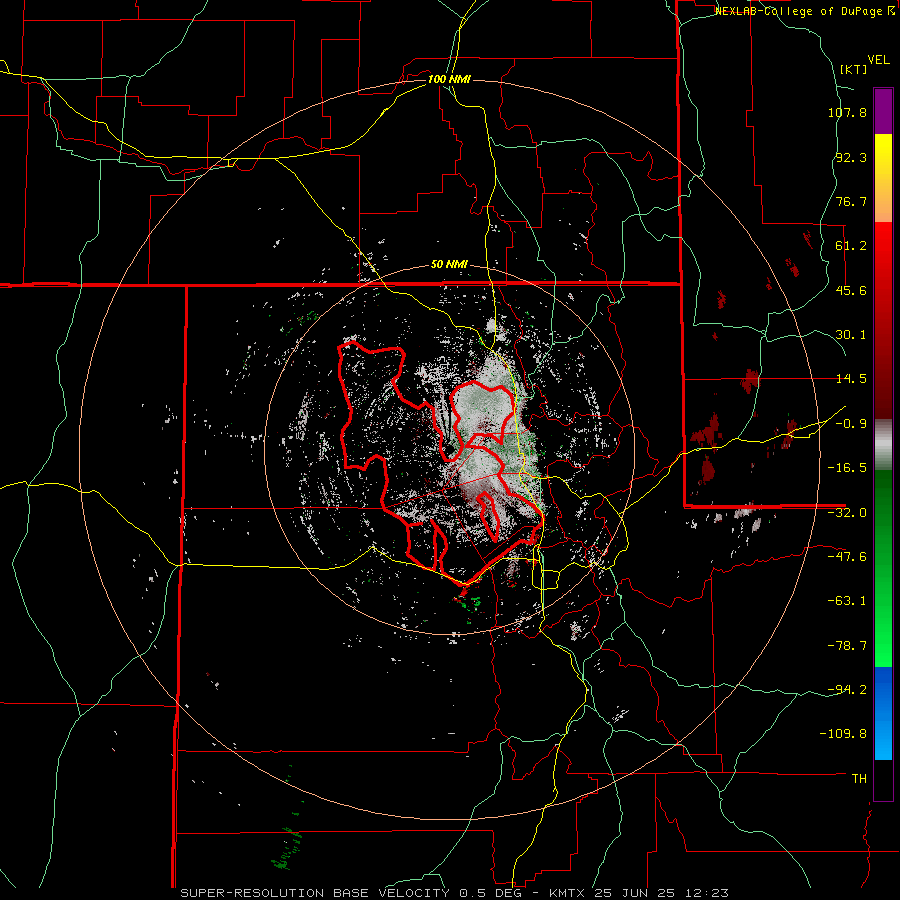The image size is (900, 900).
Task: Select the 107.8 scale value
Action: pos(847,112)
